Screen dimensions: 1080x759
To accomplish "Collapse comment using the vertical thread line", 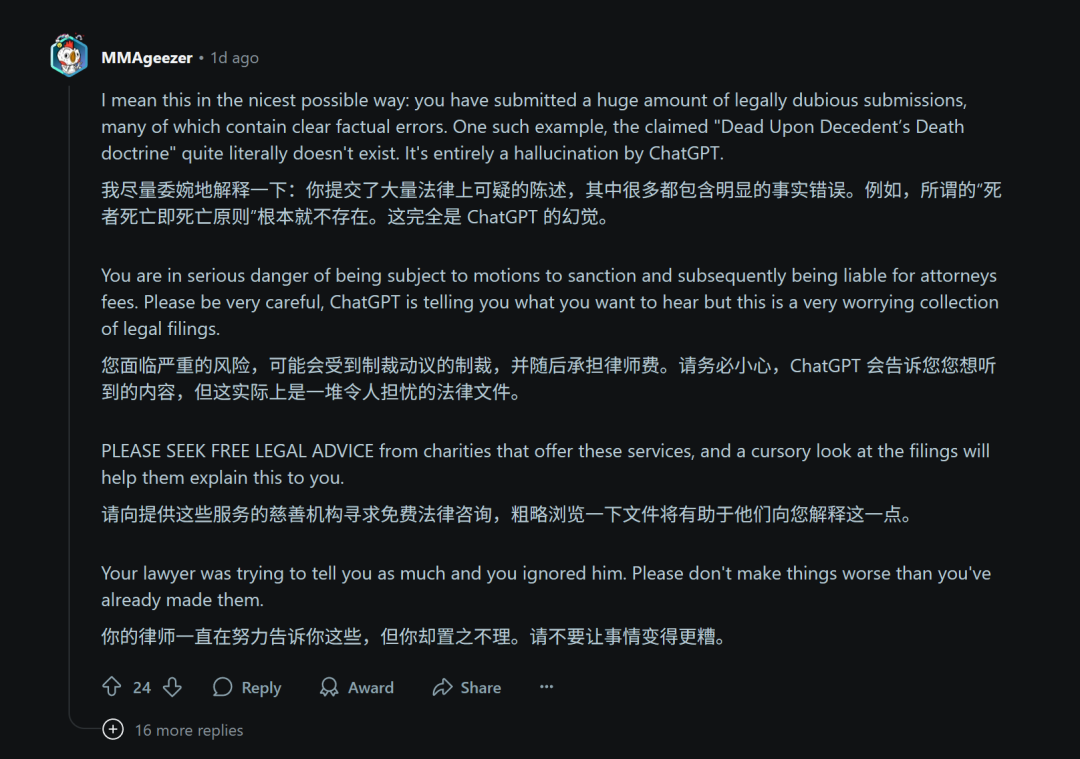I will click(70, 399).
